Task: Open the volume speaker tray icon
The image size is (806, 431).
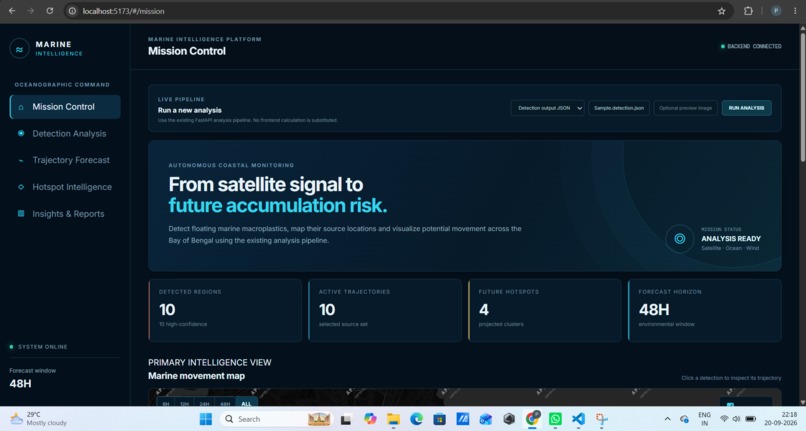Action: (x=737, y=419)
